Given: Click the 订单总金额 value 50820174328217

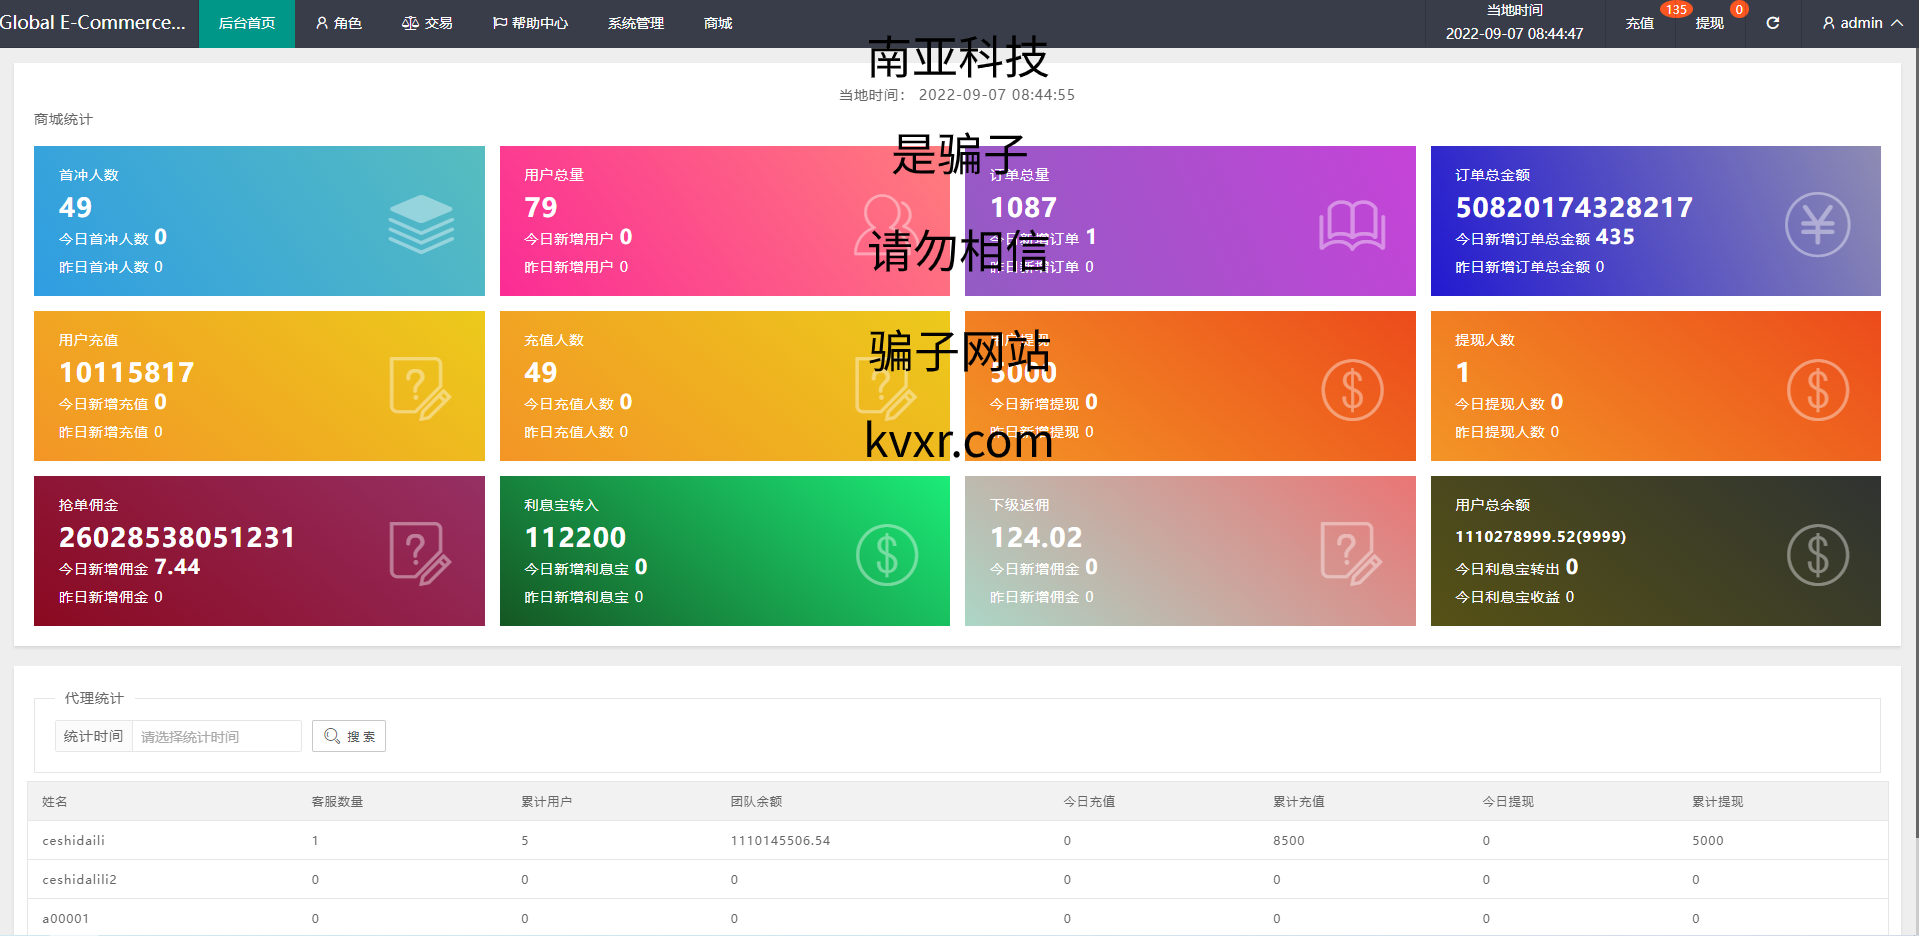Looking at the screenshot, I should pos(1574,207).
